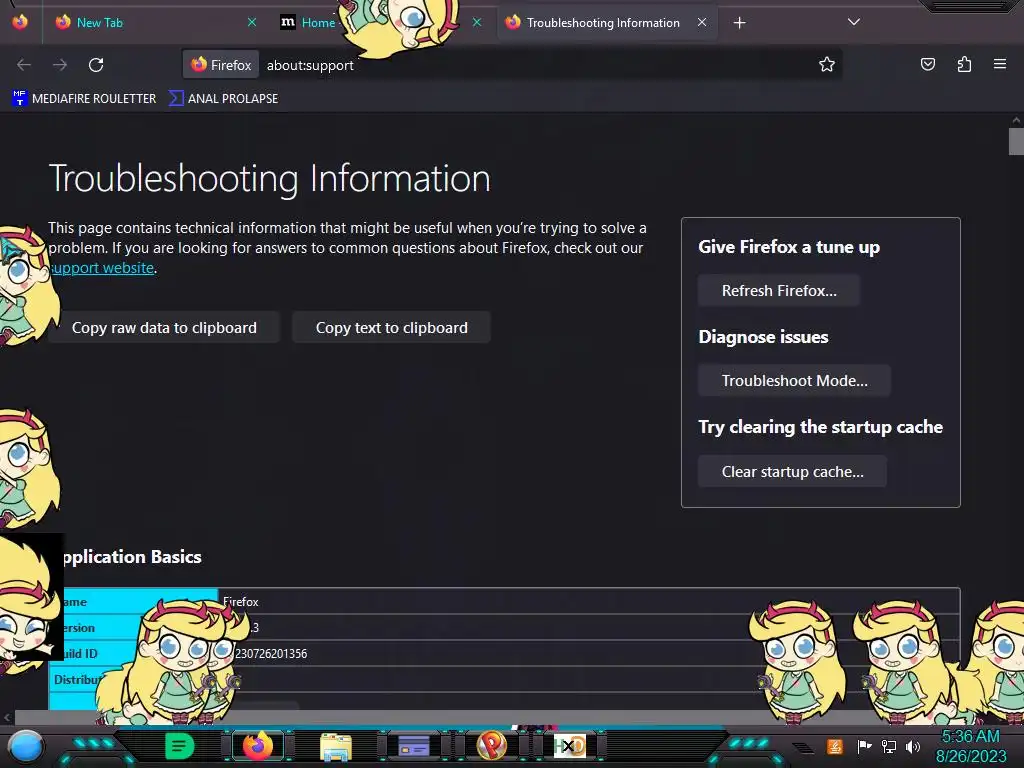Viewport: 1024px width, 768px height.
Task: Open File Explorer from the taskbar
Action: click(x=336, y=747)
